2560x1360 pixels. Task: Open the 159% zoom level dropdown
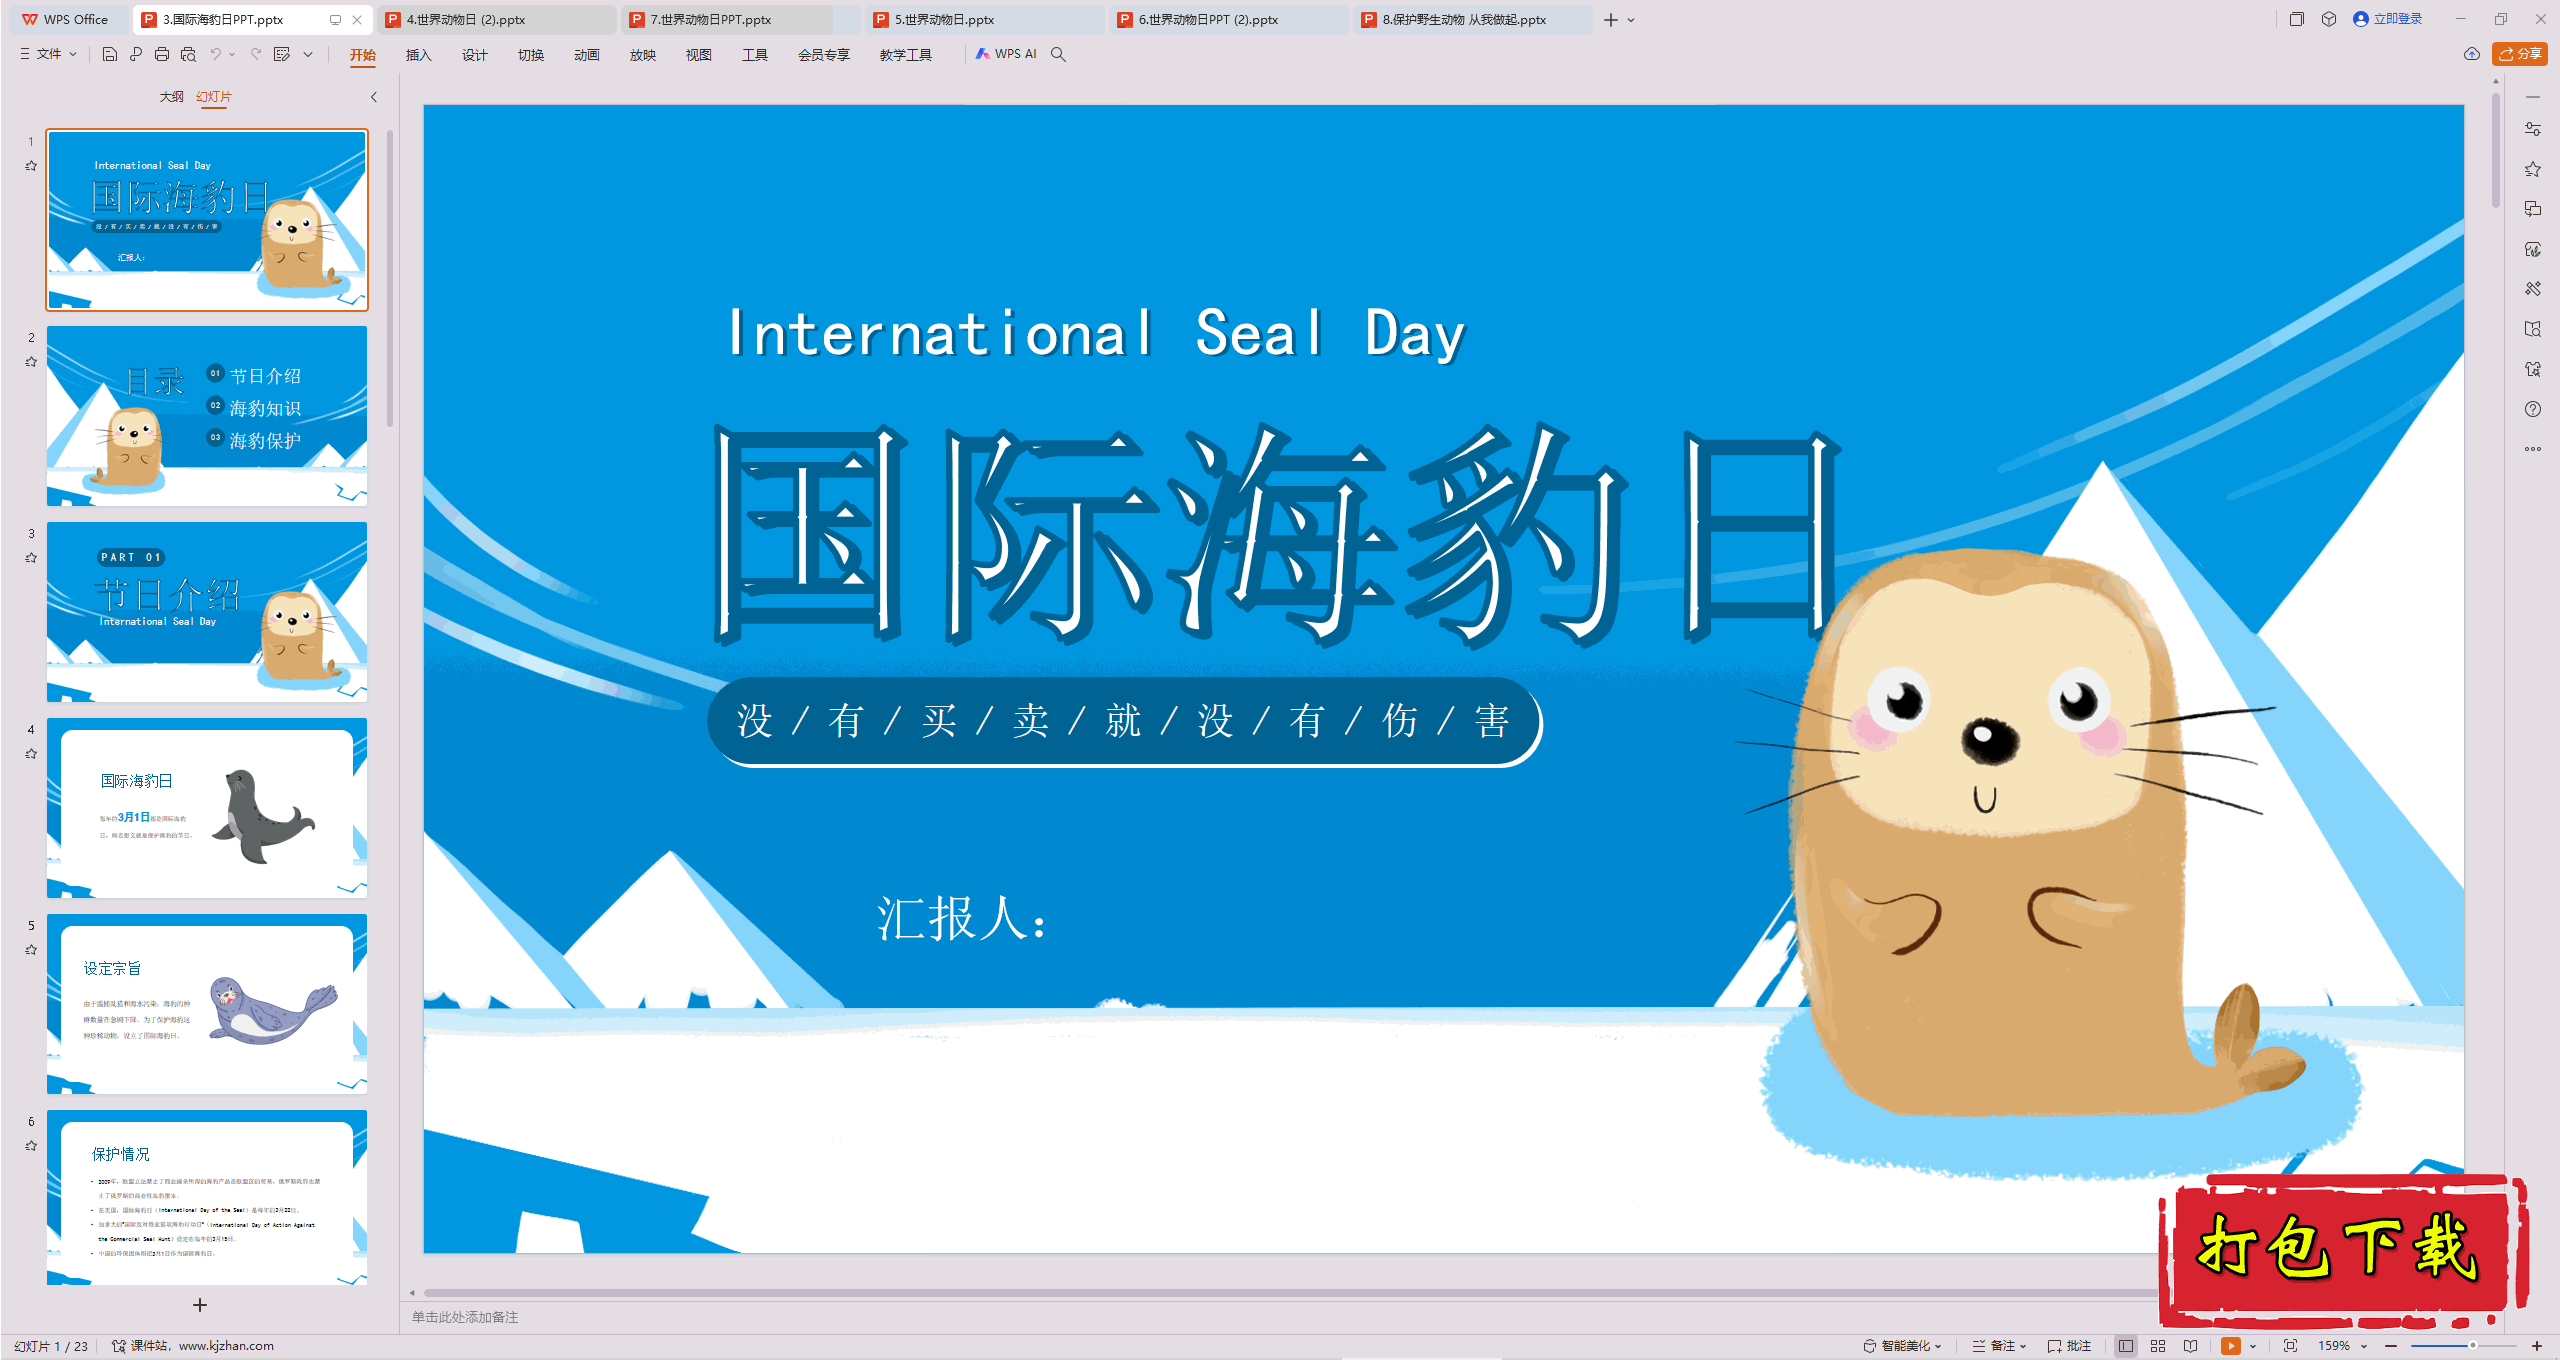pyautogui.click(x=2343, y=1346)
